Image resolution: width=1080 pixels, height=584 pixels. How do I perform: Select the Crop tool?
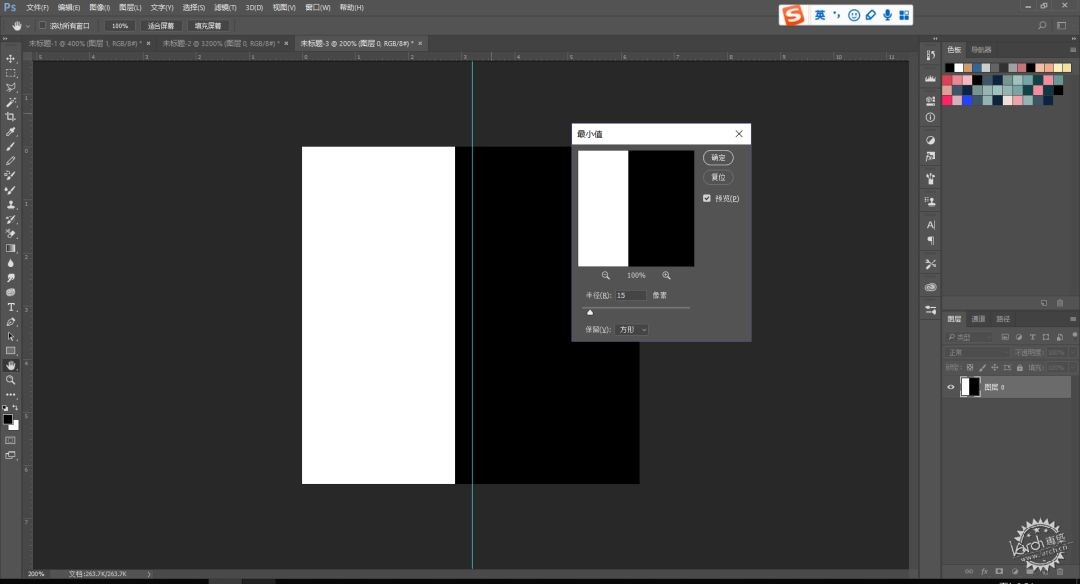pyautogui.click(x=10, y=116)
